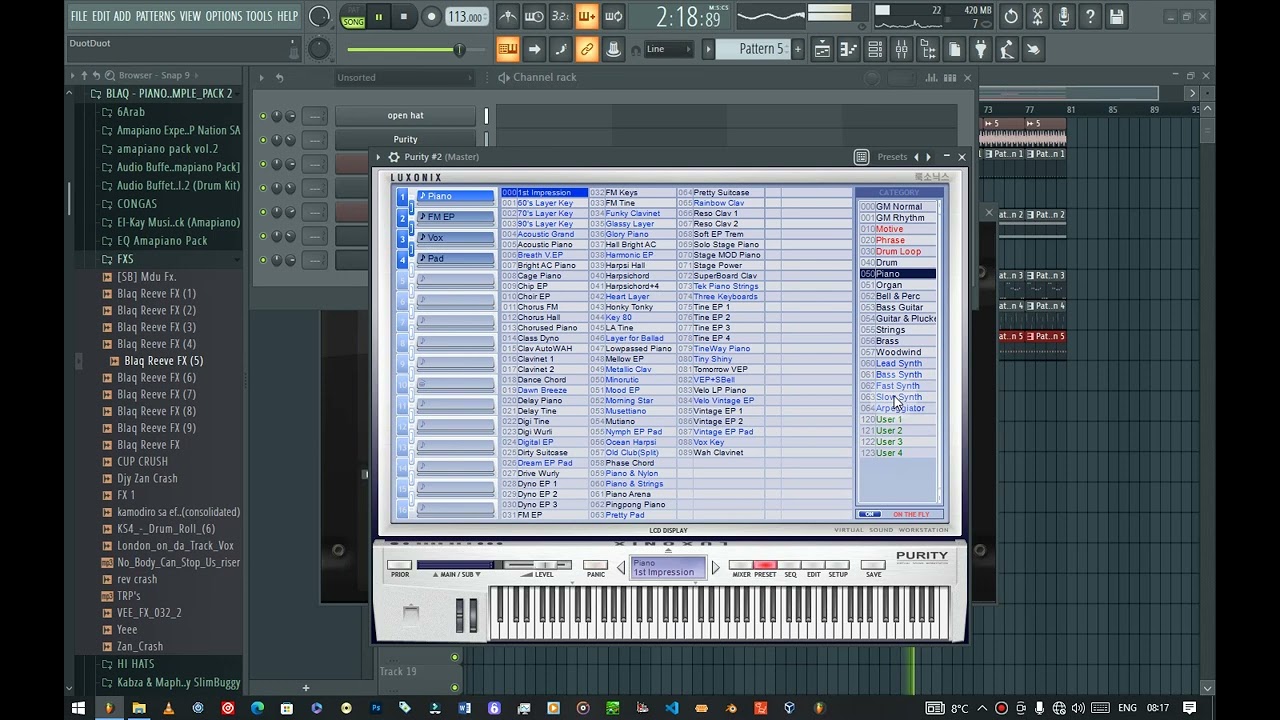Click the record button in transport
The height and width of the screenshot is (720, 1280).
click(431, 16)
